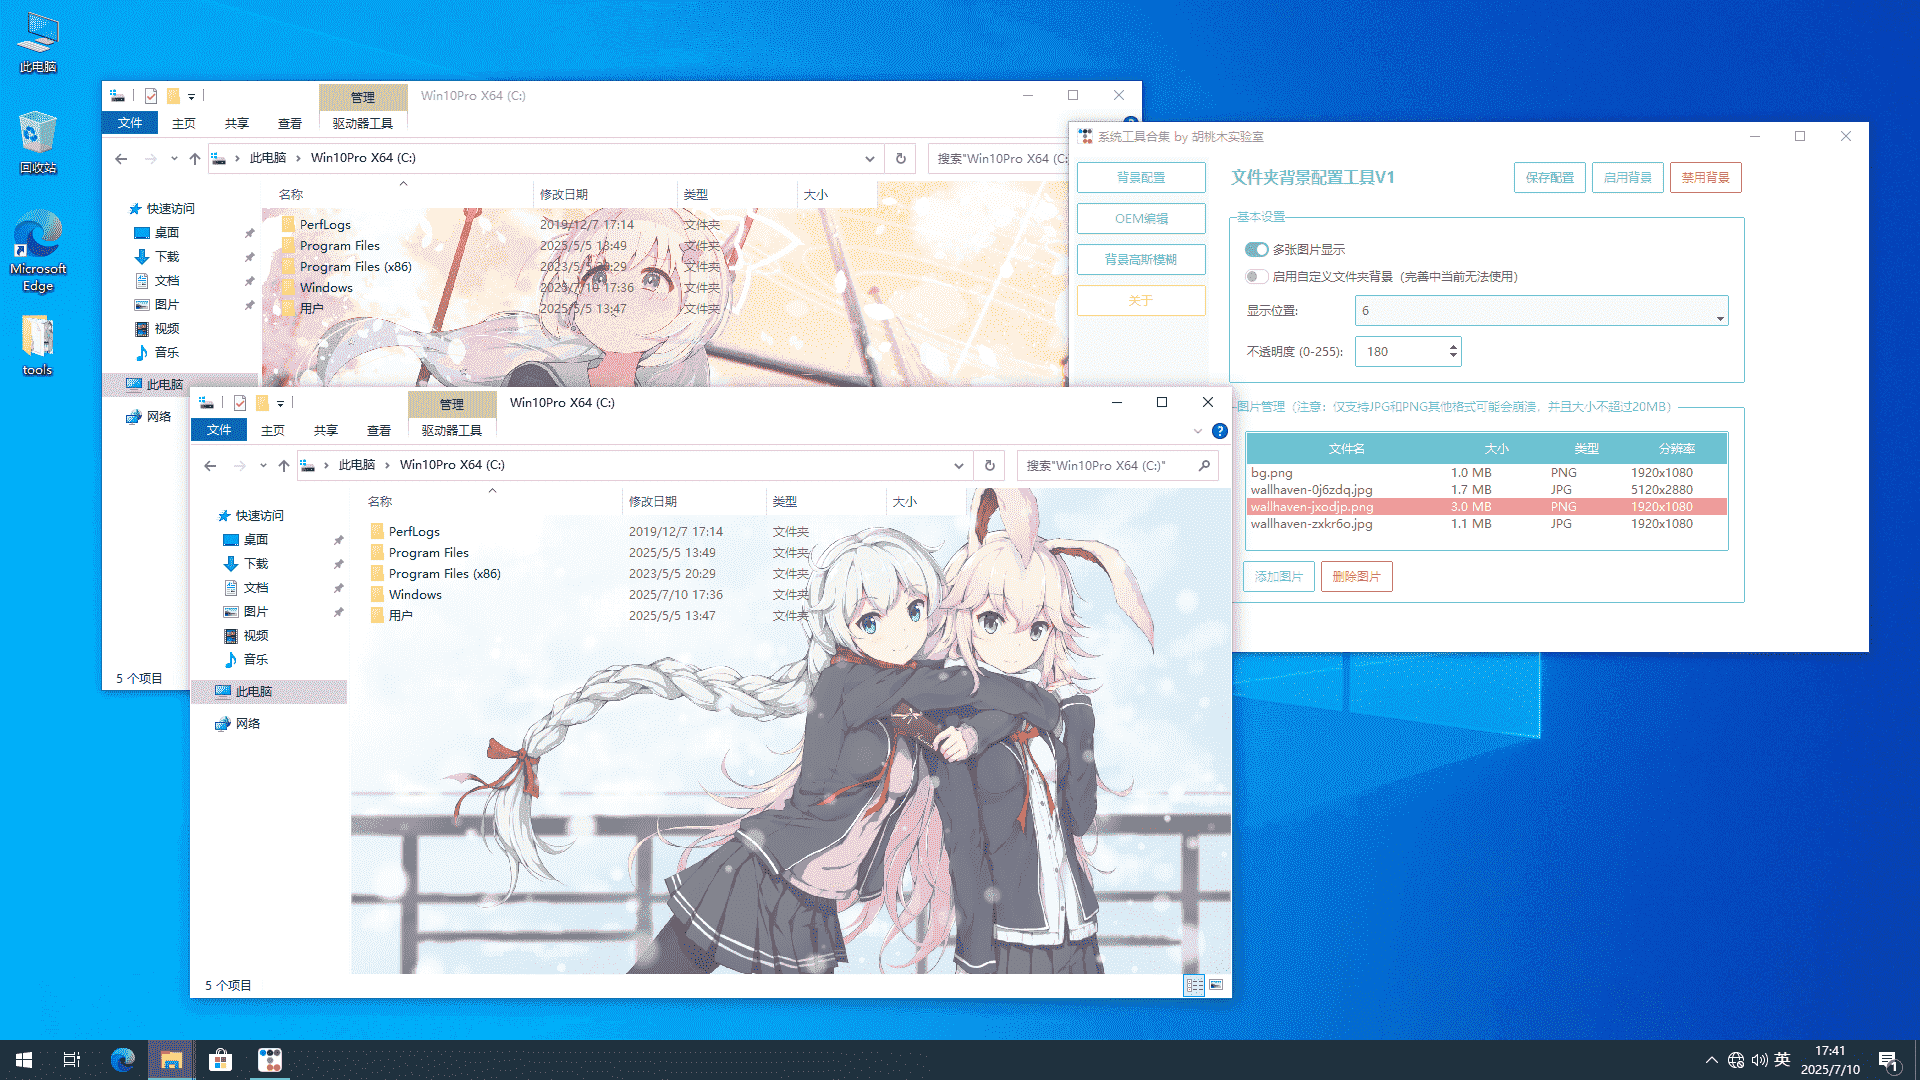Screen dimensions: 1920x1080
Task: Open 主页 tab in front Explorer
Action: [273, 430]
